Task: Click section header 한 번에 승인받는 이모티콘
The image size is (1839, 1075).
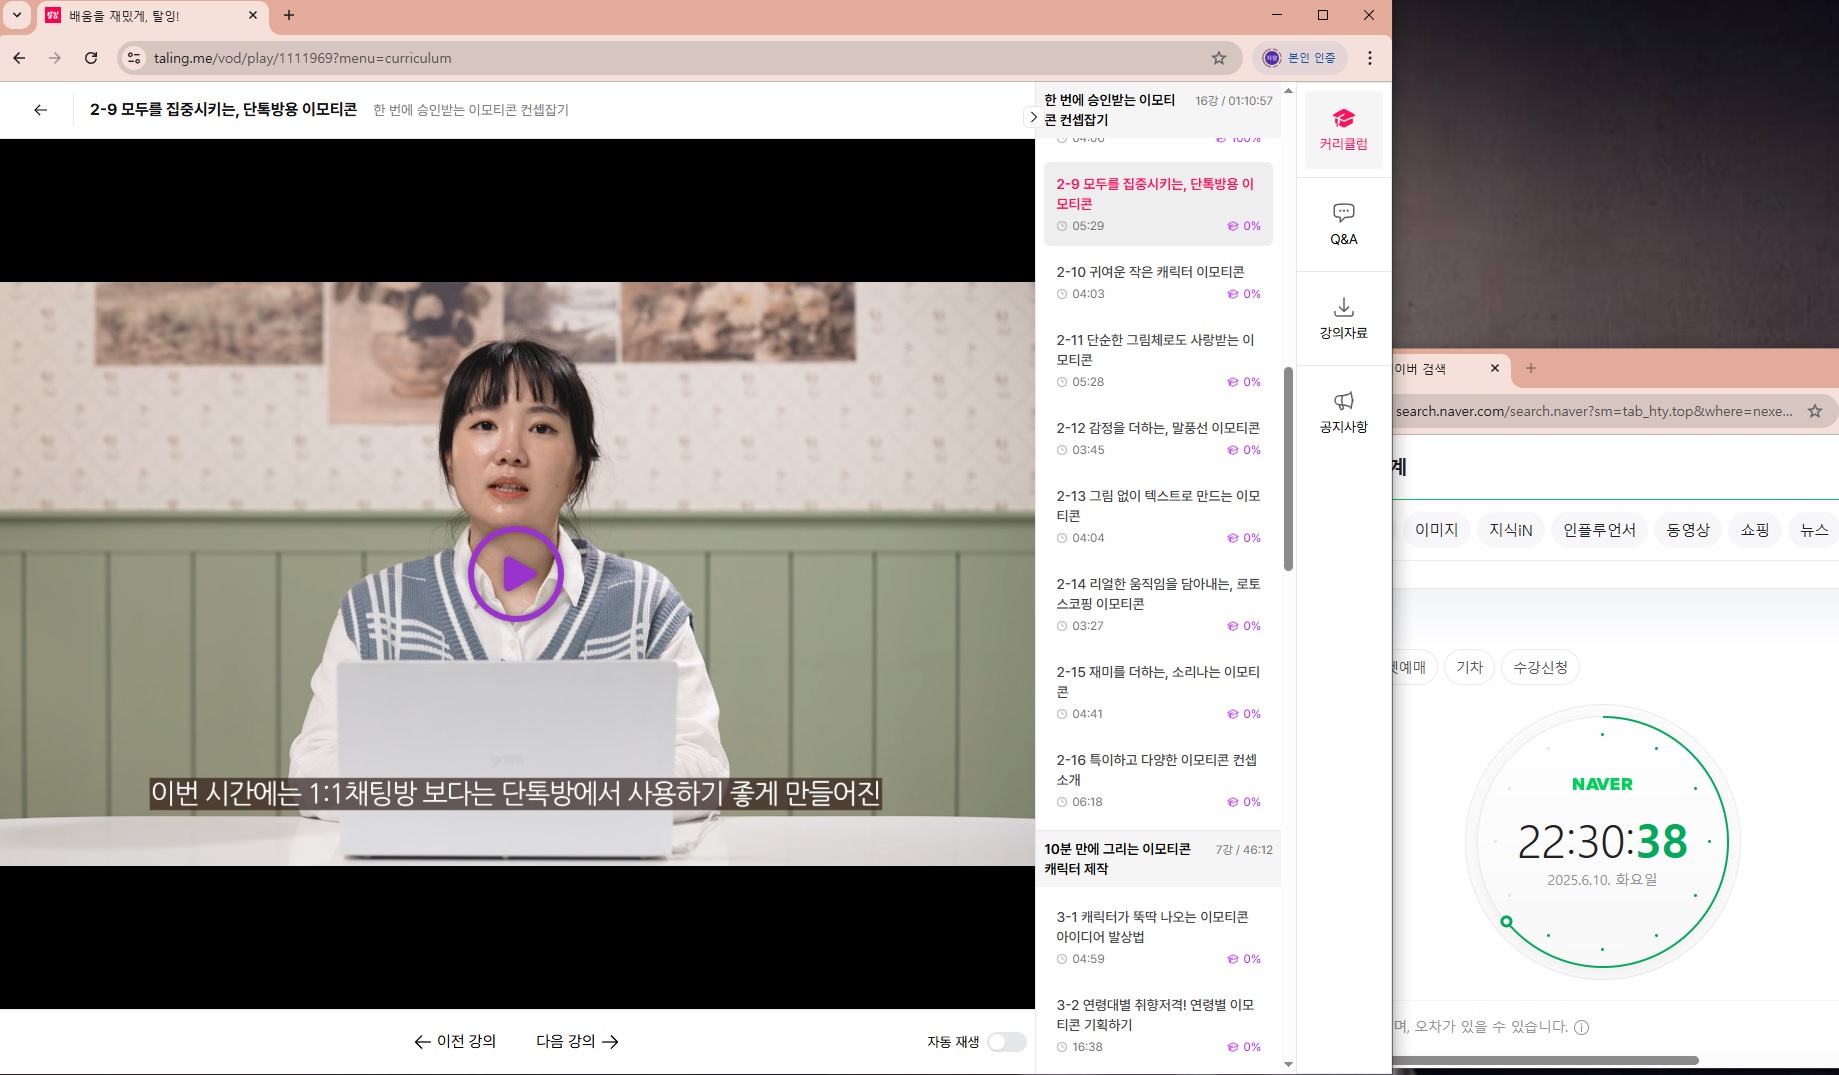Action: point(1158,110)
